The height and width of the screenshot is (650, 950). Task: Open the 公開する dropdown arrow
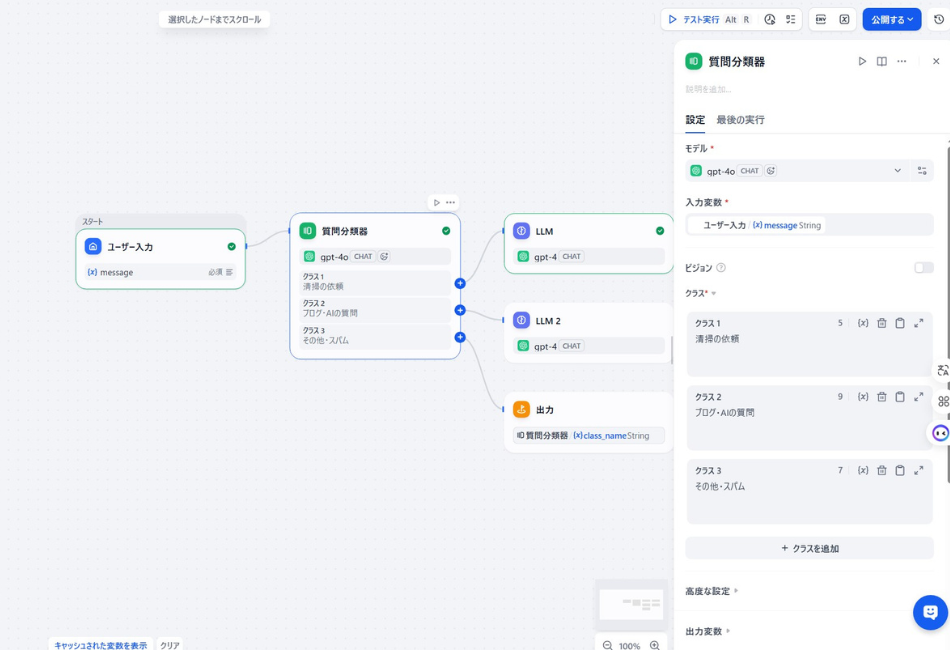point(911,19)
